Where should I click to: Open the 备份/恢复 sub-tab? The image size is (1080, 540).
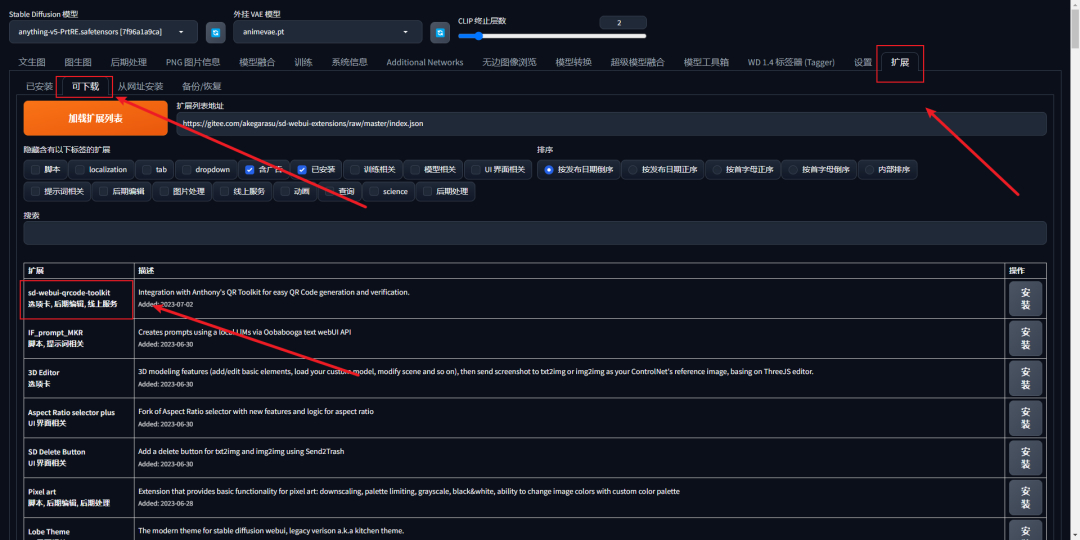tap(201, 87)
